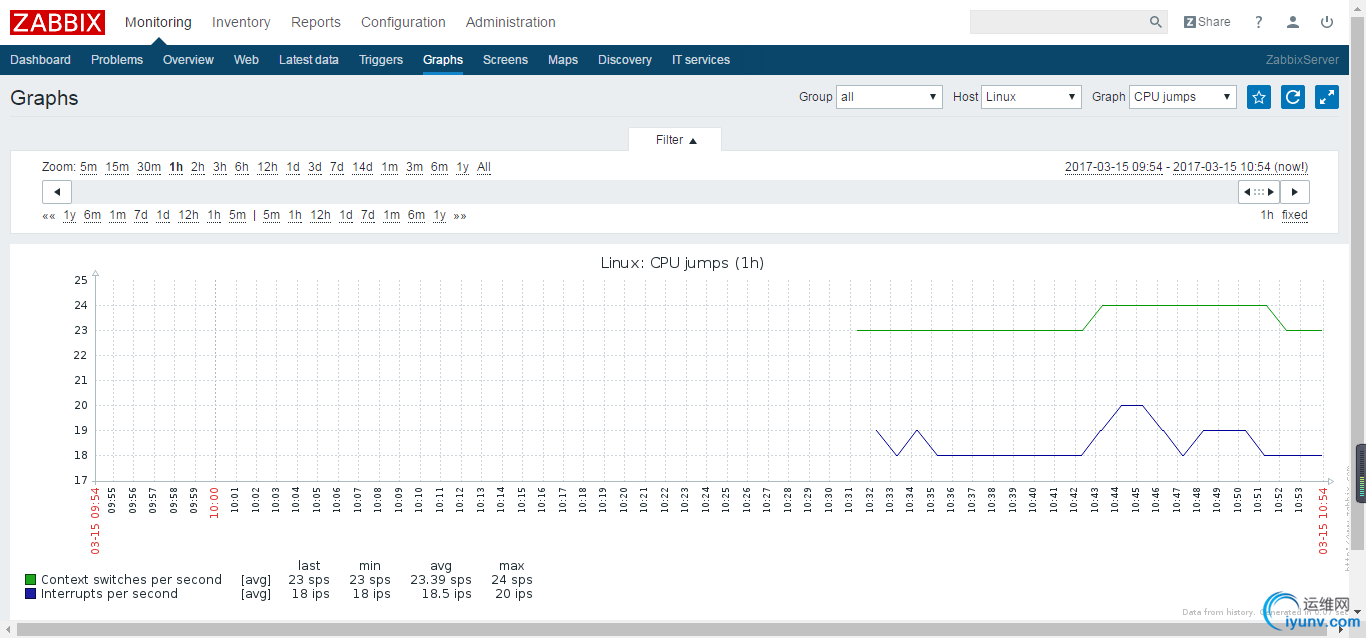
Task: Click the Graphs page heading
Action: click(x=44, y=98)
